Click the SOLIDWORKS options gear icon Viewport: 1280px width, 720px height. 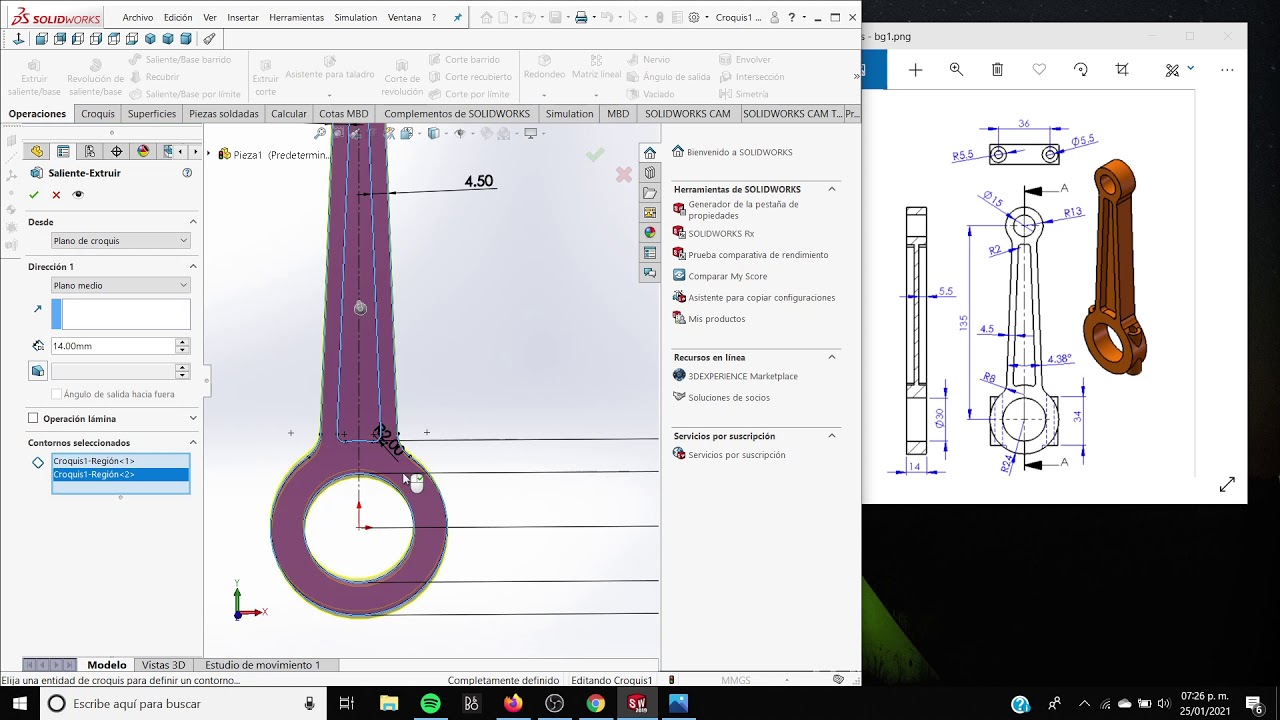[x=694, y=18]
